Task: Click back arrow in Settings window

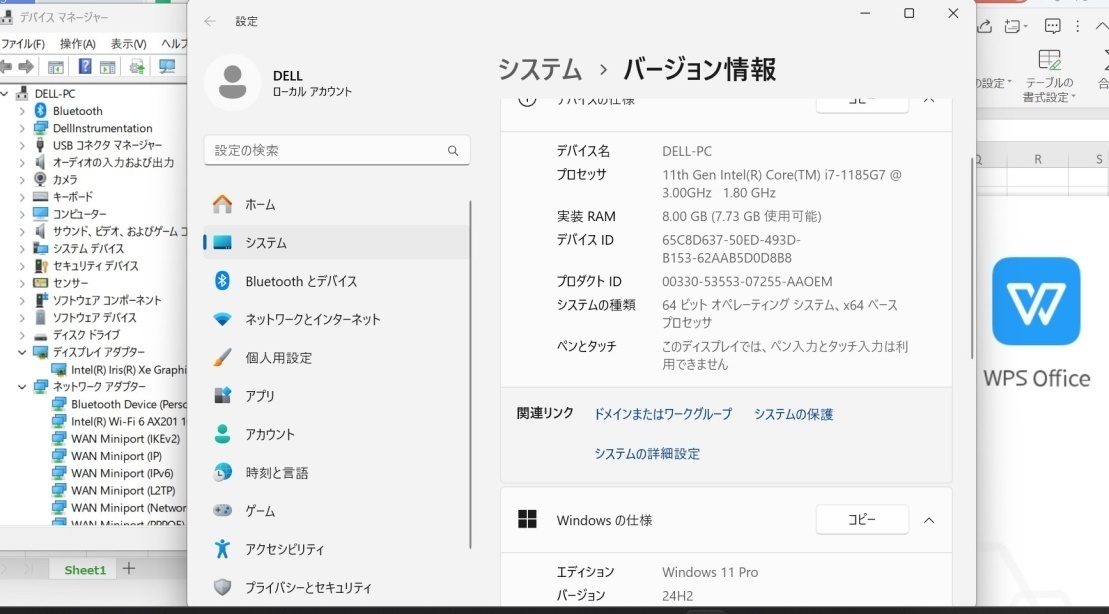Action: [210, 21]
